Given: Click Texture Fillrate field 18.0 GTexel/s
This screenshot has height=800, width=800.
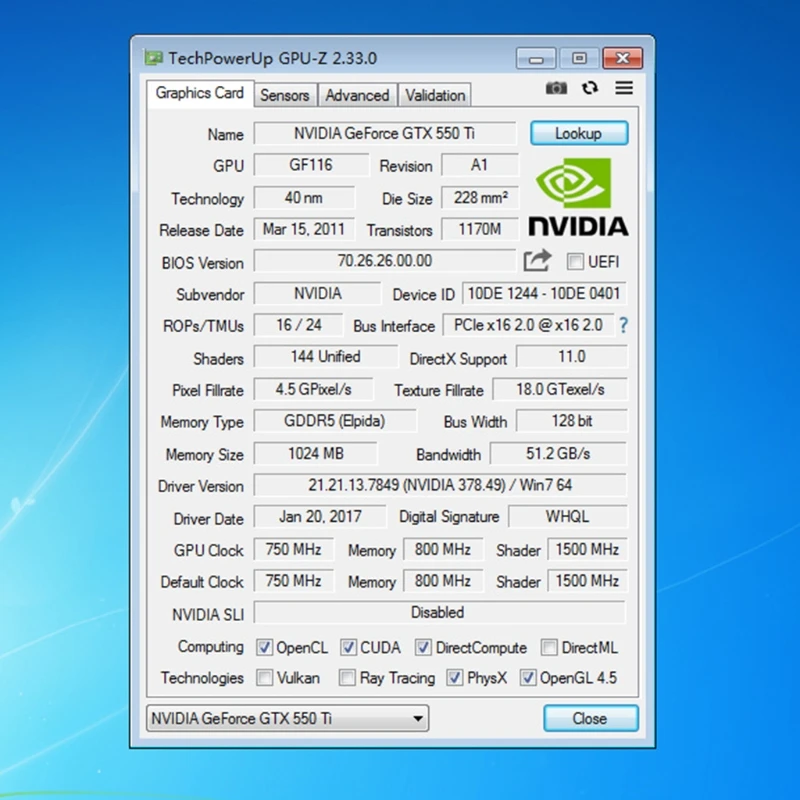Looking at the screenshot, I should 560,390.
